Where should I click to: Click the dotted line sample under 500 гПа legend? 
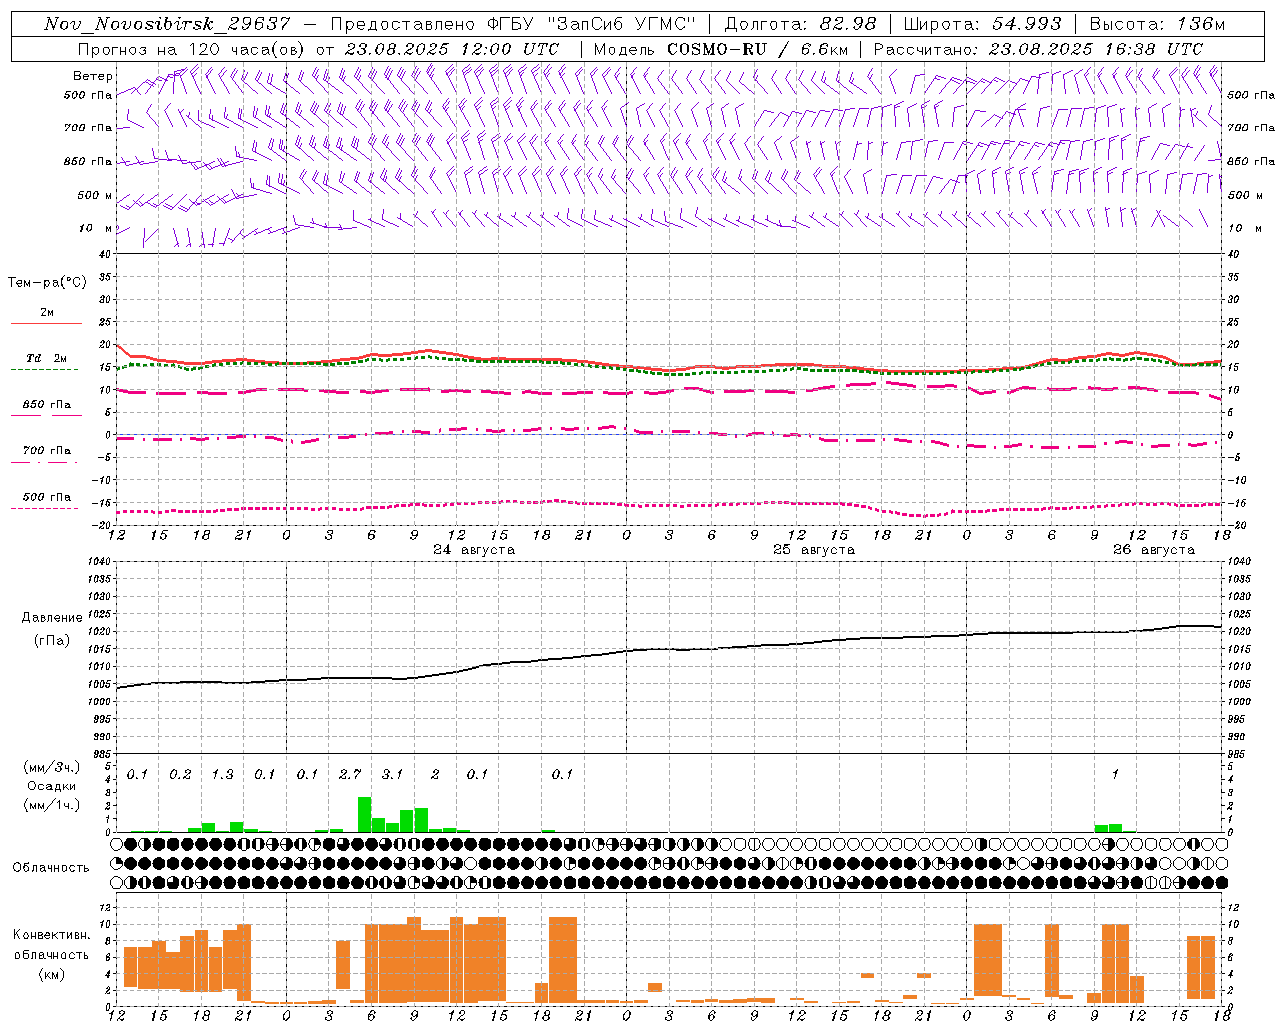point(44,508)
